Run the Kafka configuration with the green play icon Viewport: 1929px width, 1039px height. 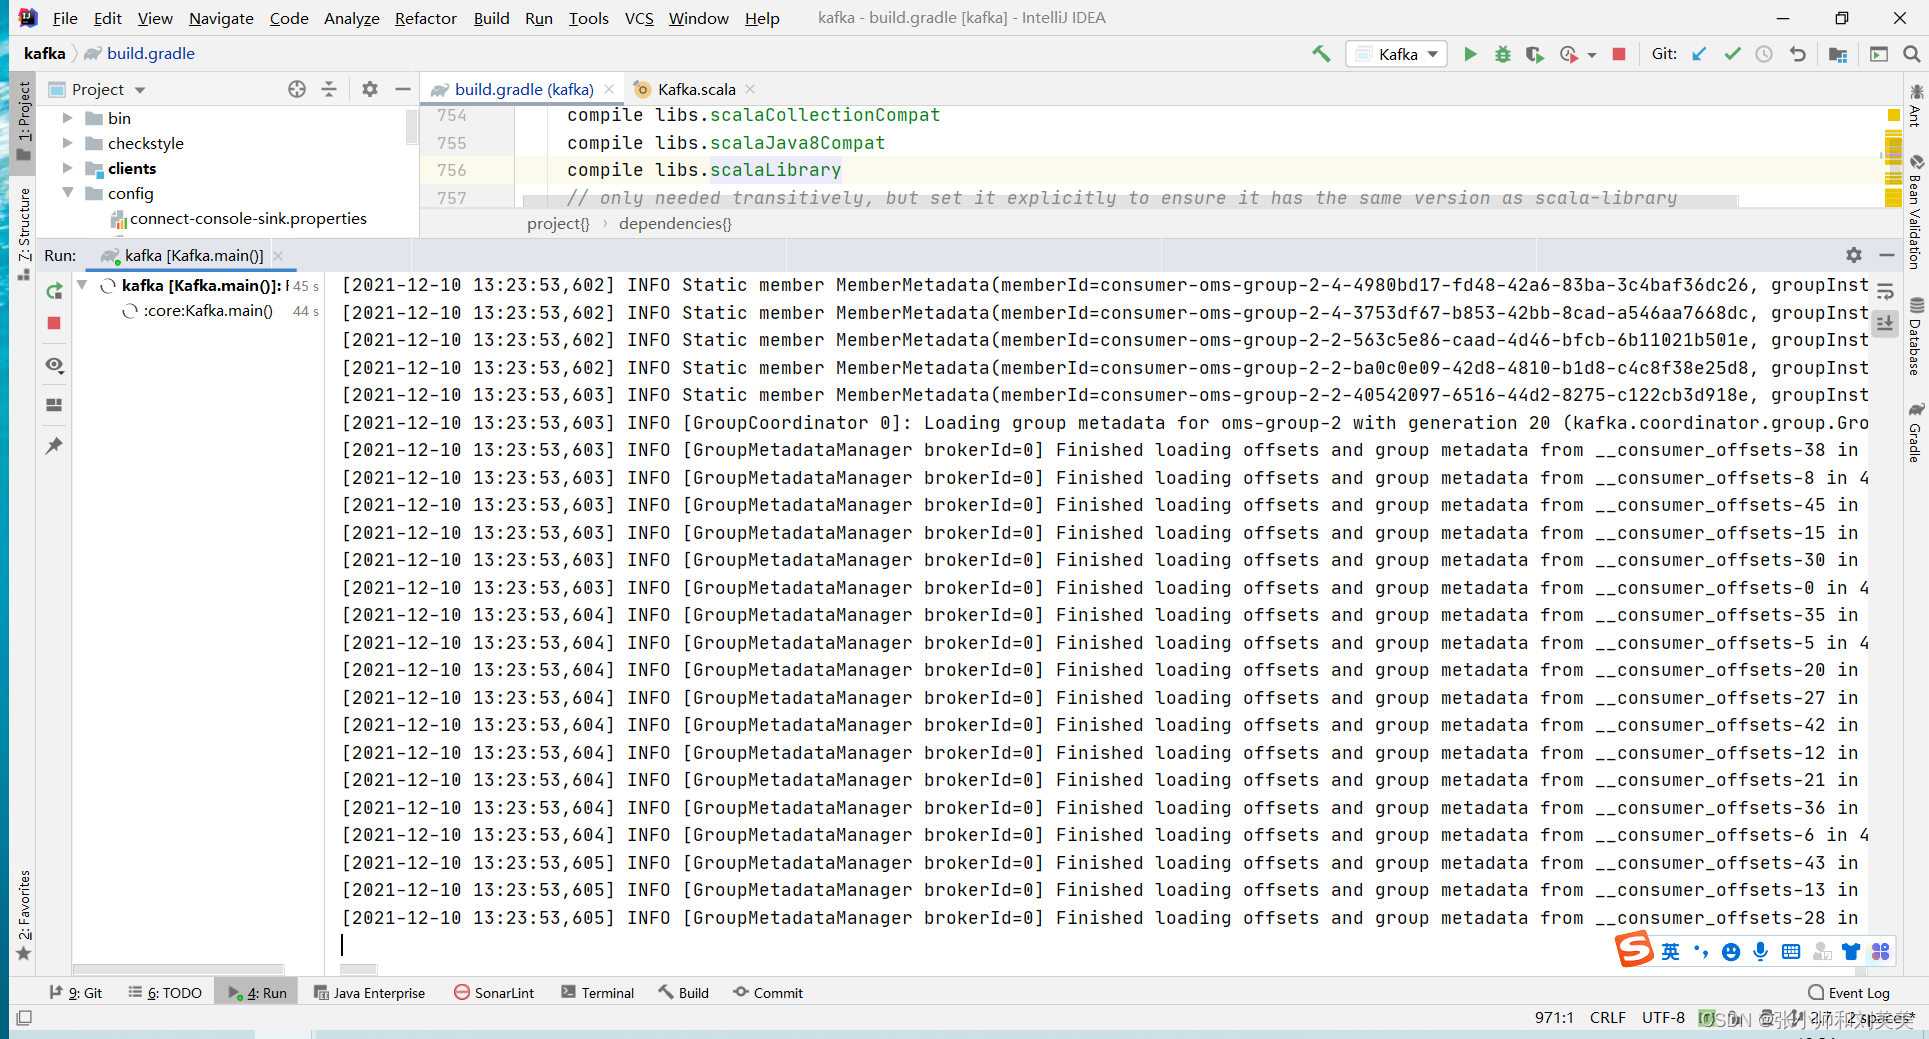1470,54
